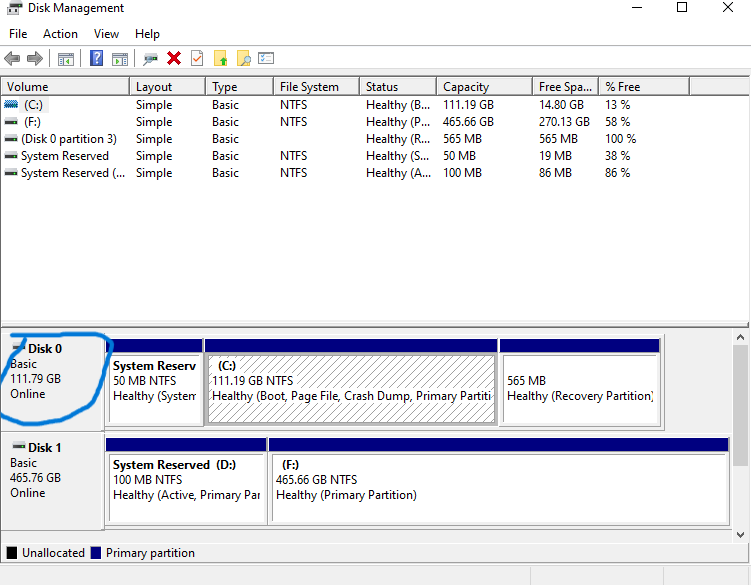Sort by the Type column header
The width and height of the screenshot is (751, 585).
239,87
